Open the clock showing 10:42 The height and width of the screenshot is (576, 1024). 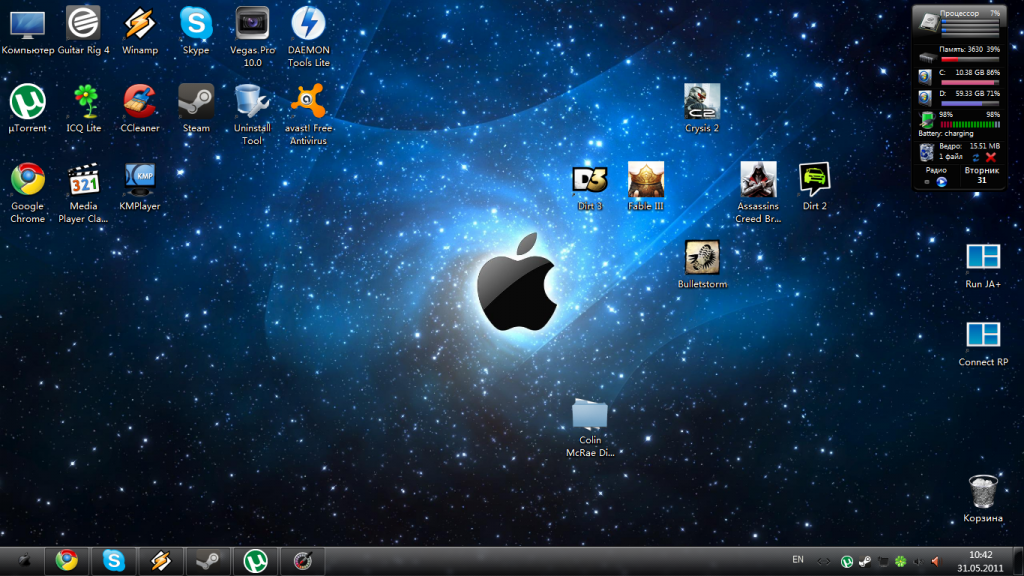click(980, 561)
